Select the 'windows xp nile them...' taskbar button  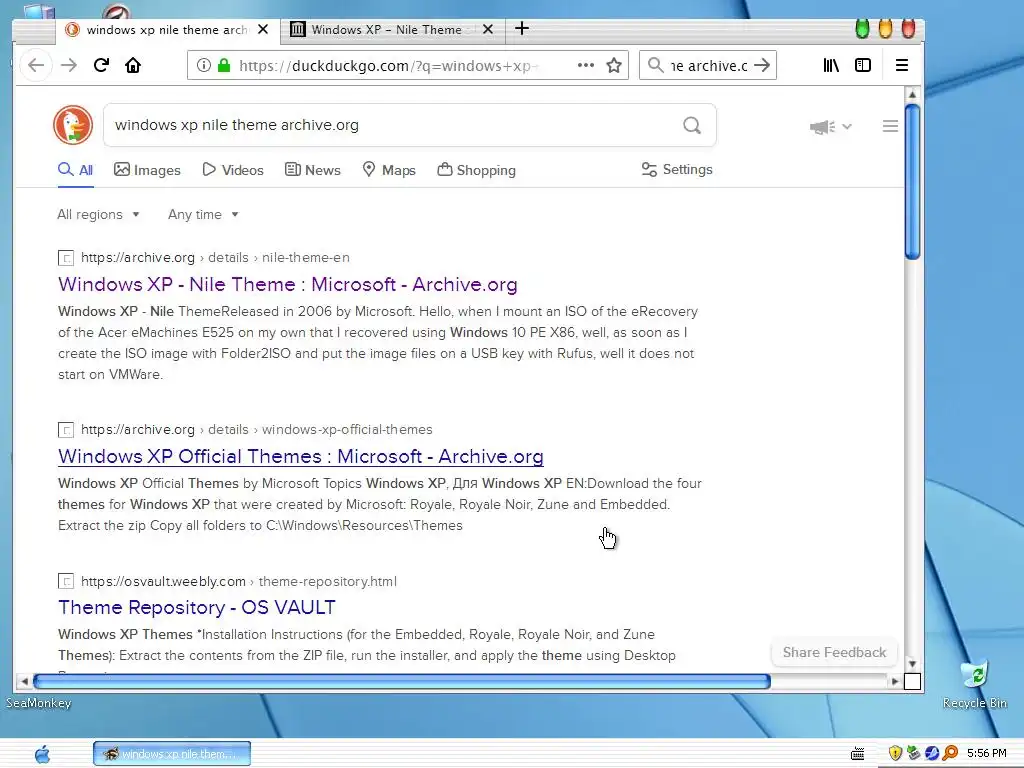172,754
